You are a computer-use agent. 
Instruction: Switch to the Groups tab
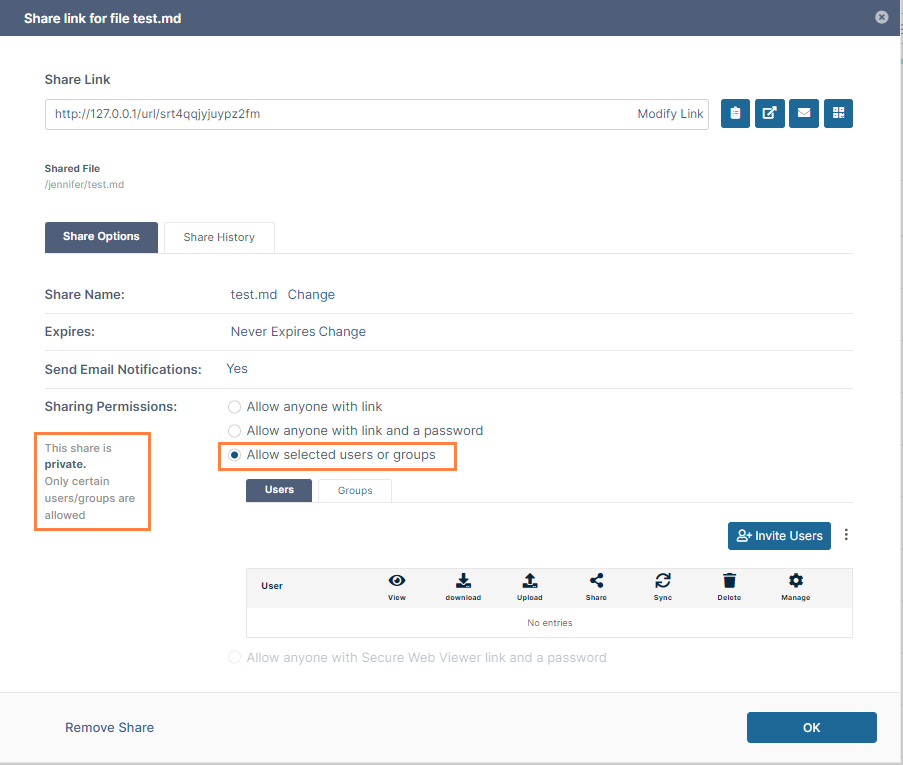pos(355,491)
